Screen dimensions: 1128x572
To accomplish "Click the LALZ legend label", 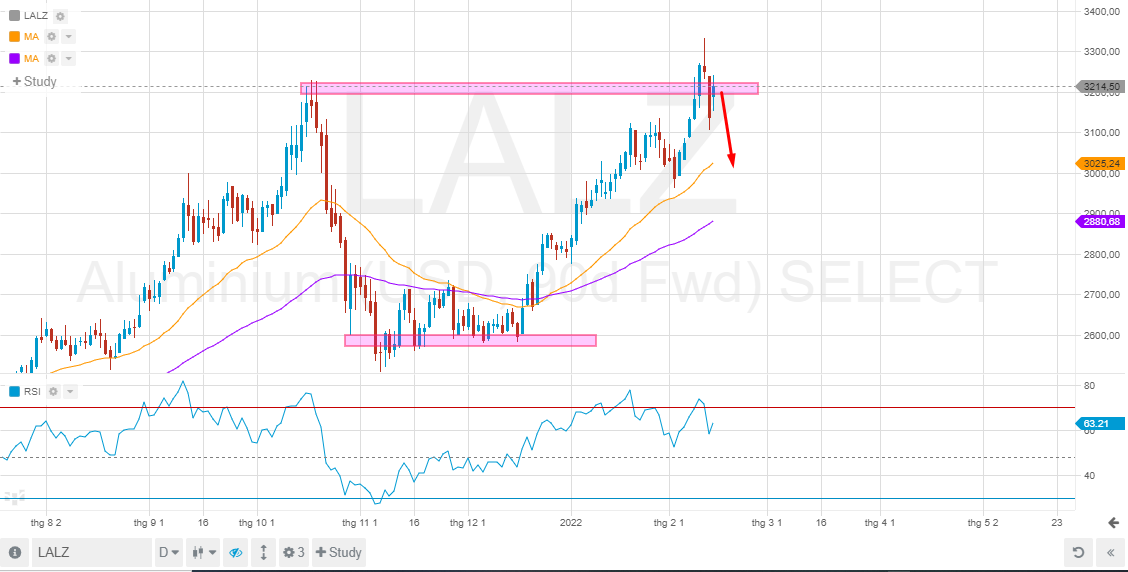I will click(36, 16).
